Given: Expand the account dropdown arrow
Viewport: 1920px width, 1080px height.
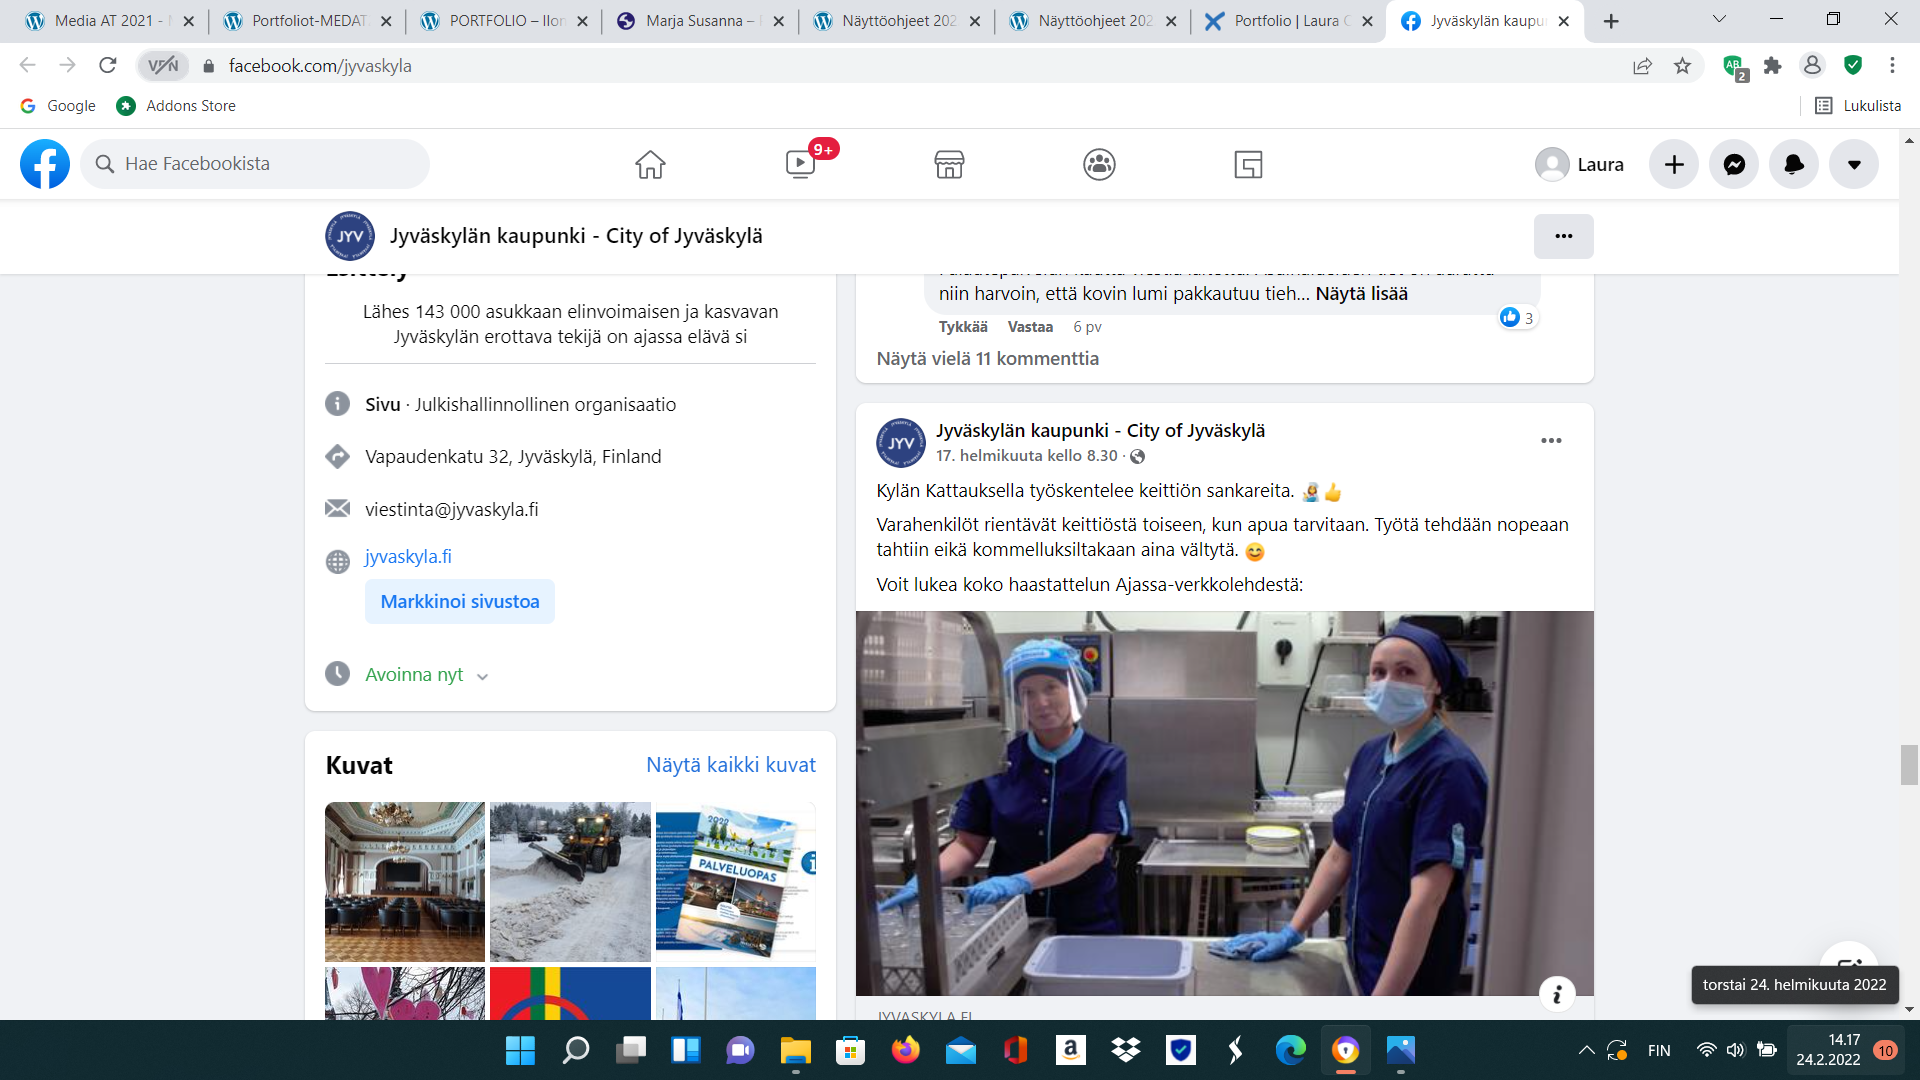Looking at the screenshot, I should [1854, 164].
